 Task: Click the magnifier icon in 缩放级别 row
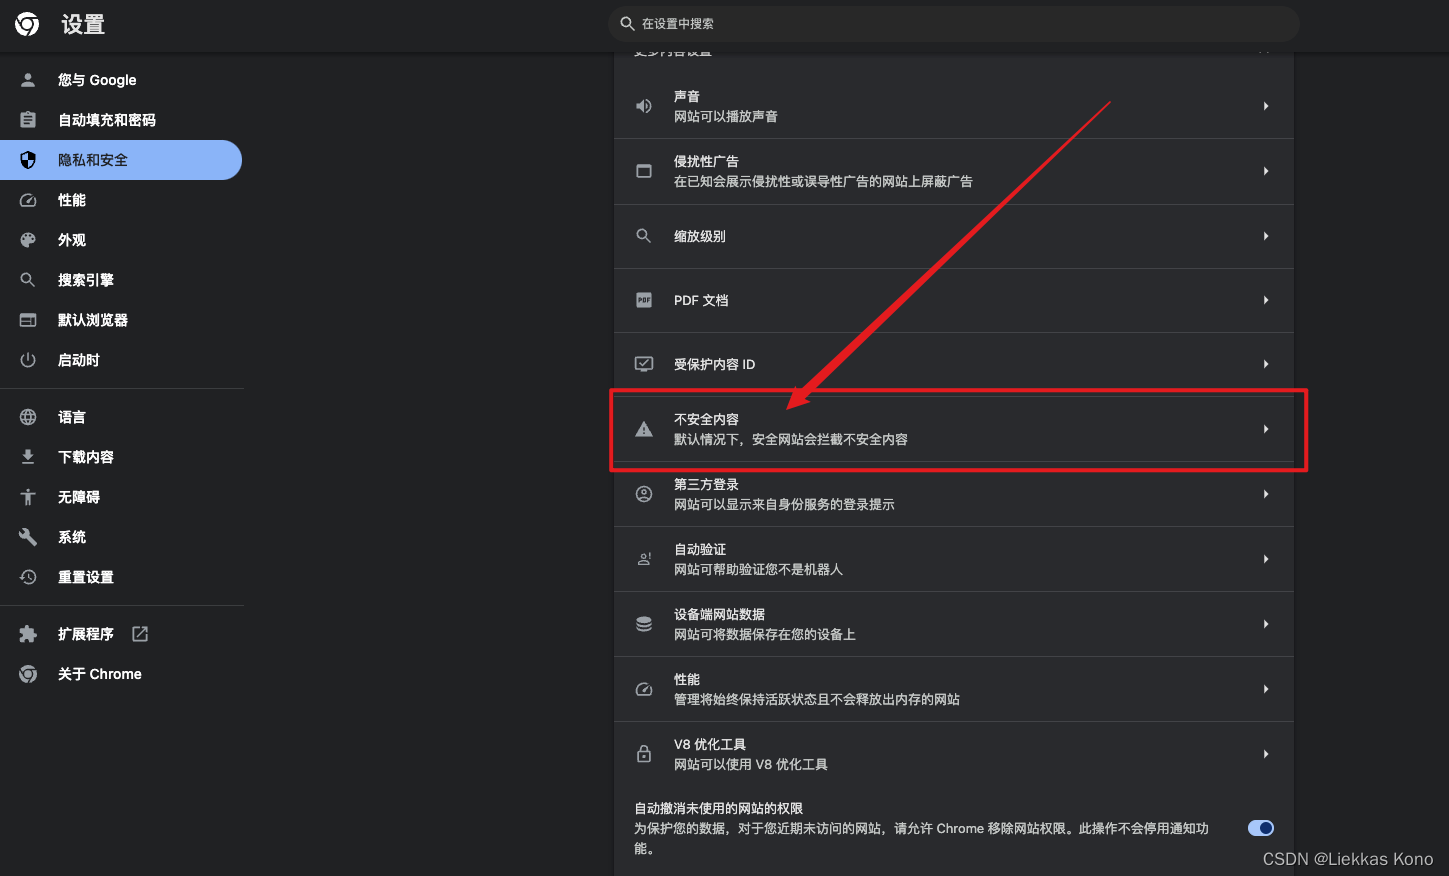tap(644, 236)
